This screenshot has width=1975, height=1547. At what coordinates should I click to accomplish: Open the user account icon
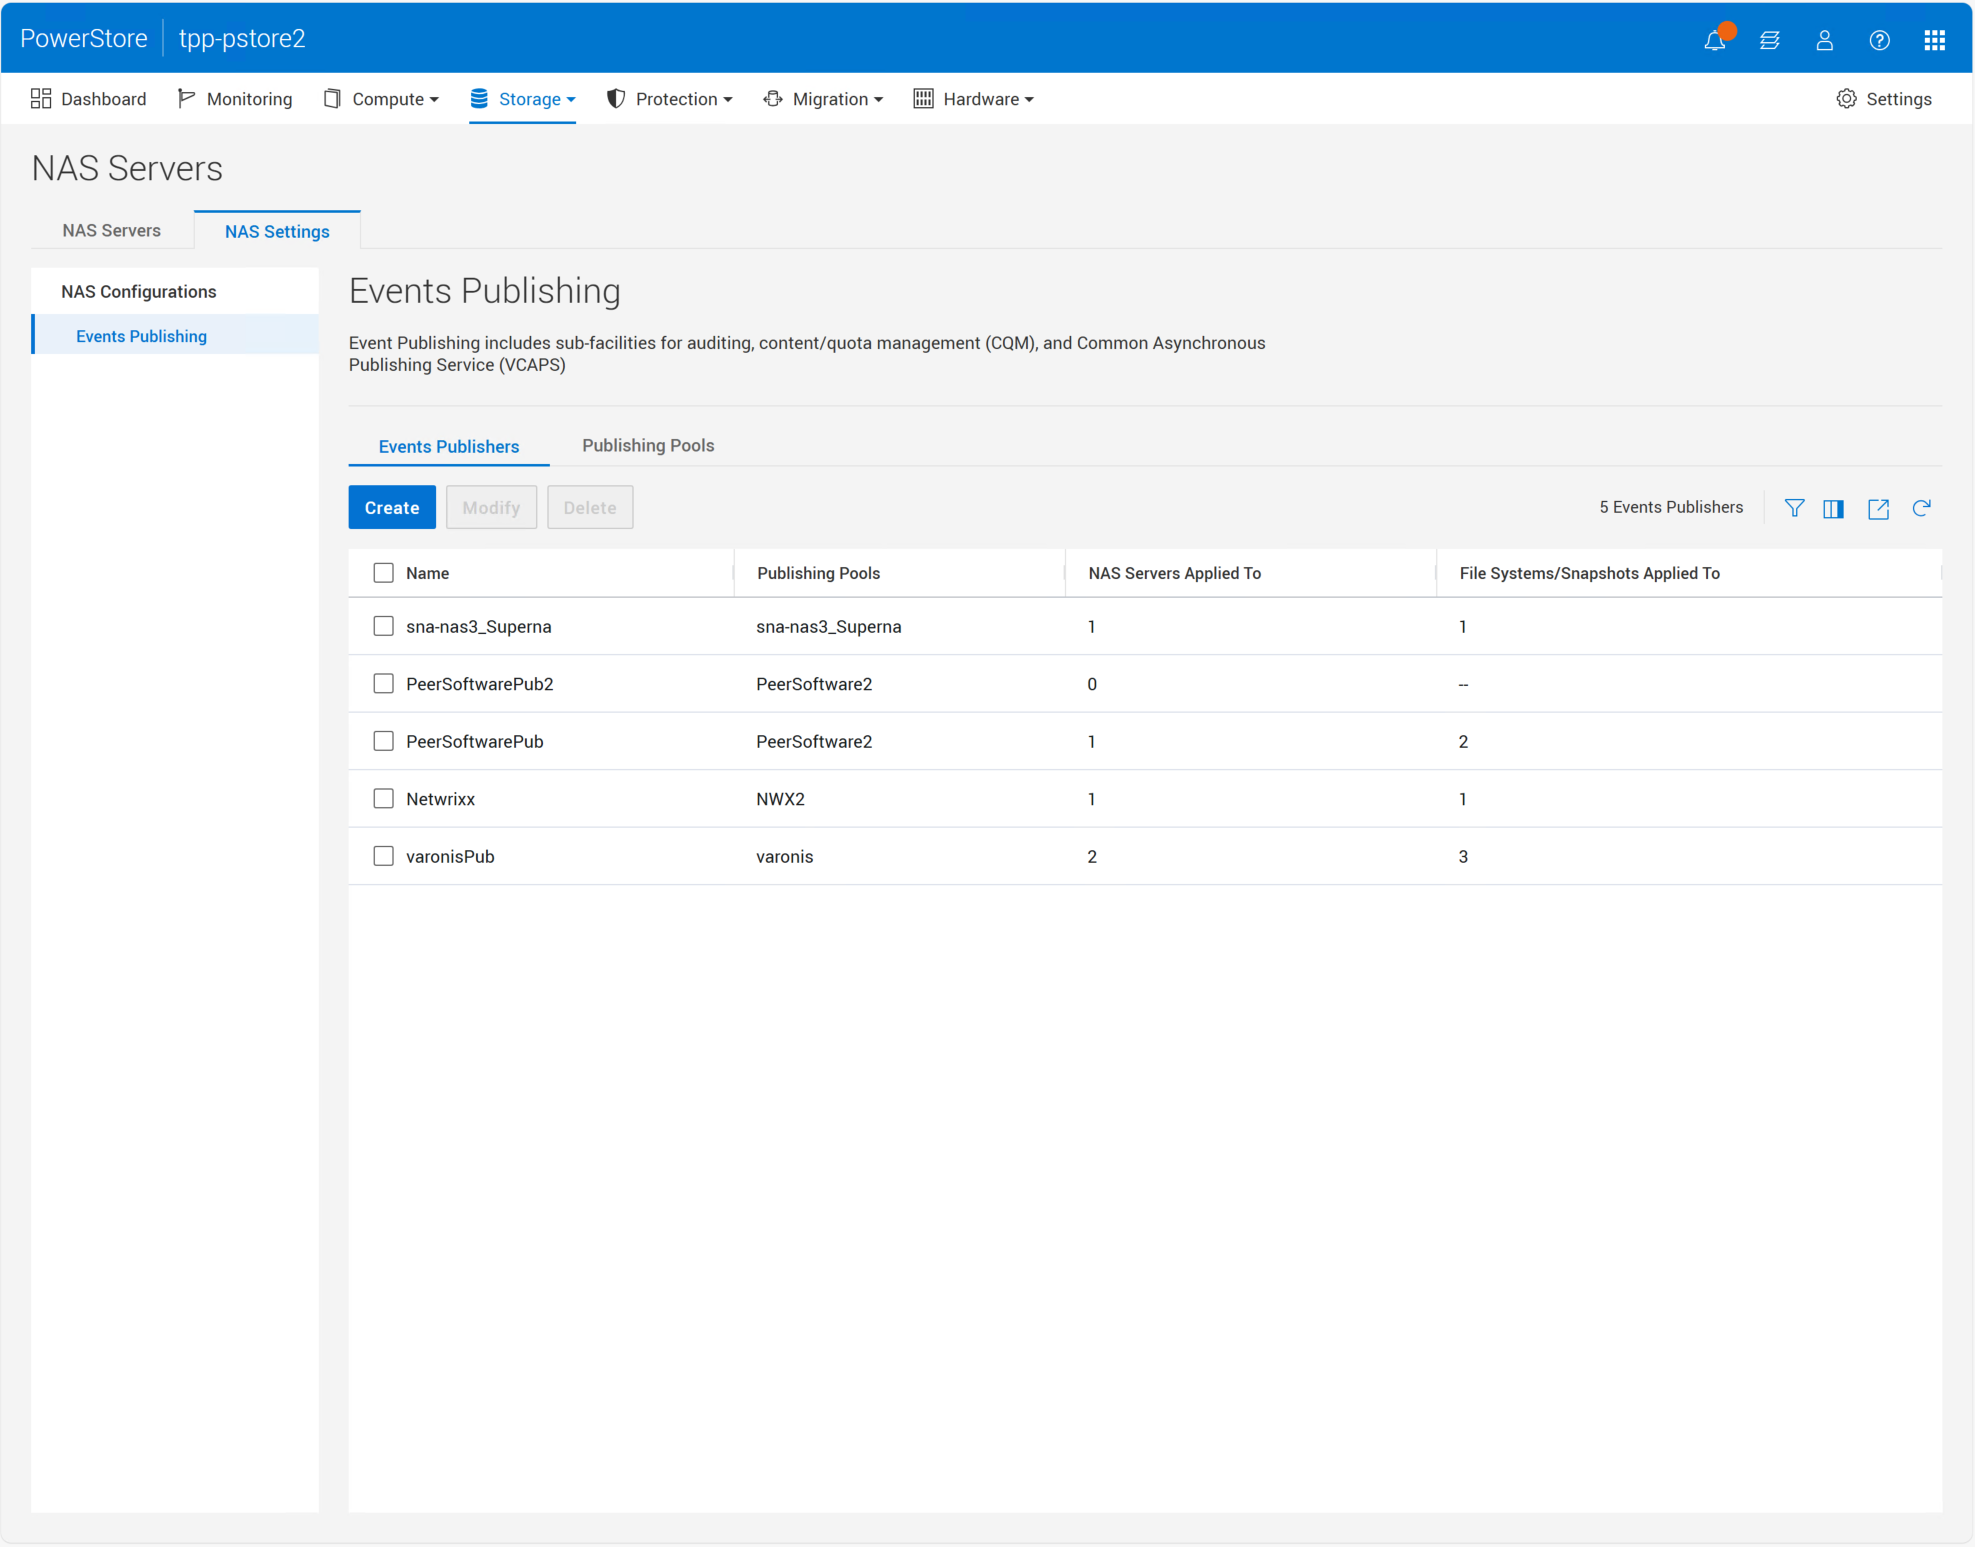point(1824,40)
